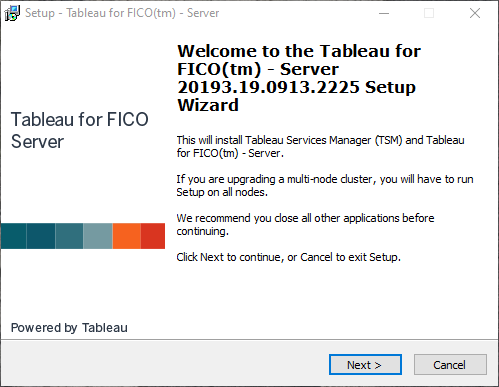Image resolution: width=499 pixels, height=387 pixels.
Task: Click the Welcome Setup Wizard heading
Action: point(299,78)
